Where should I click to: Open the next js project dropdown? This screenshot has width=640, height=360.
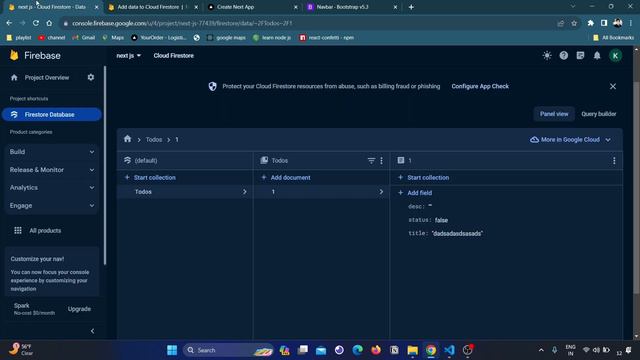(129, 56)
